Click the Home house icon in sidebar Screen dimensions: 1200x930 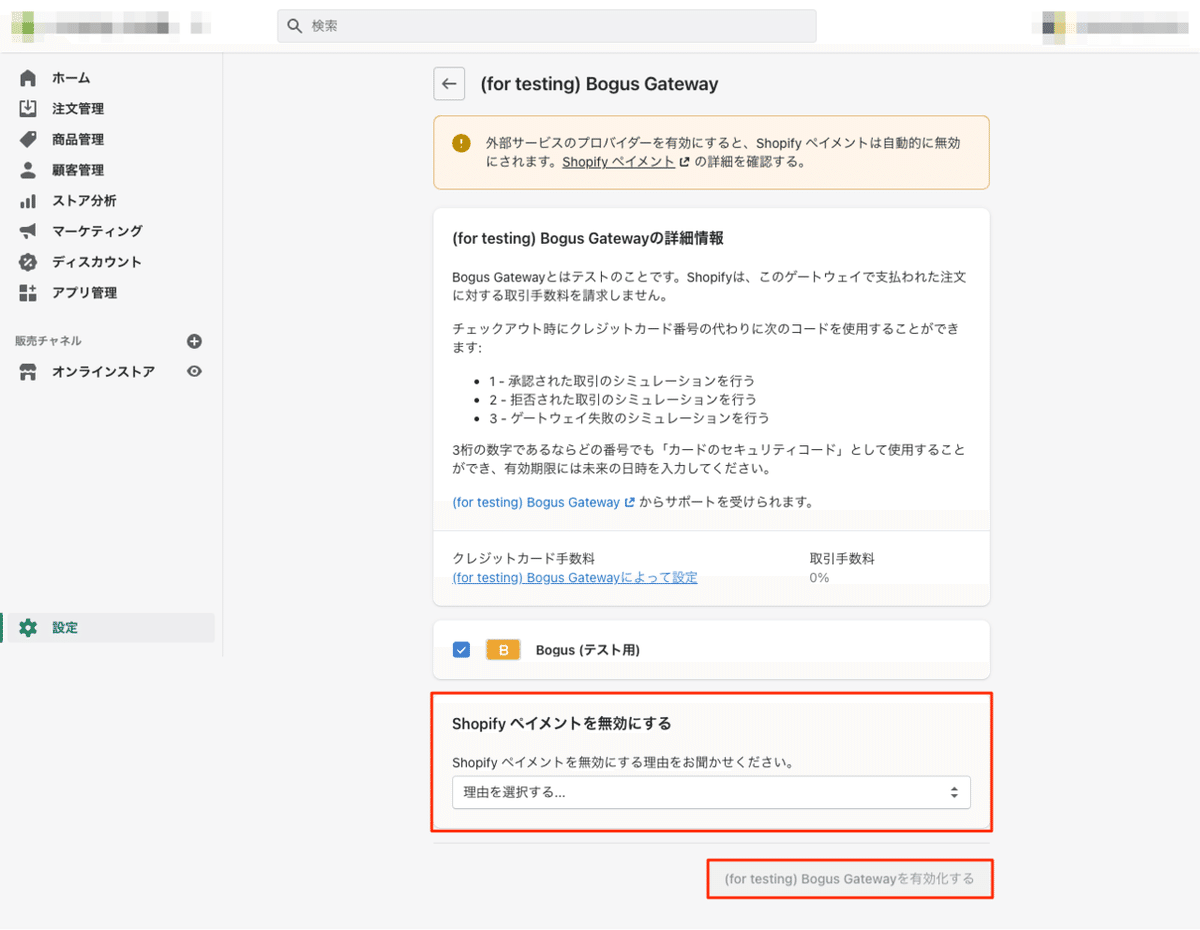coord(28,78)
